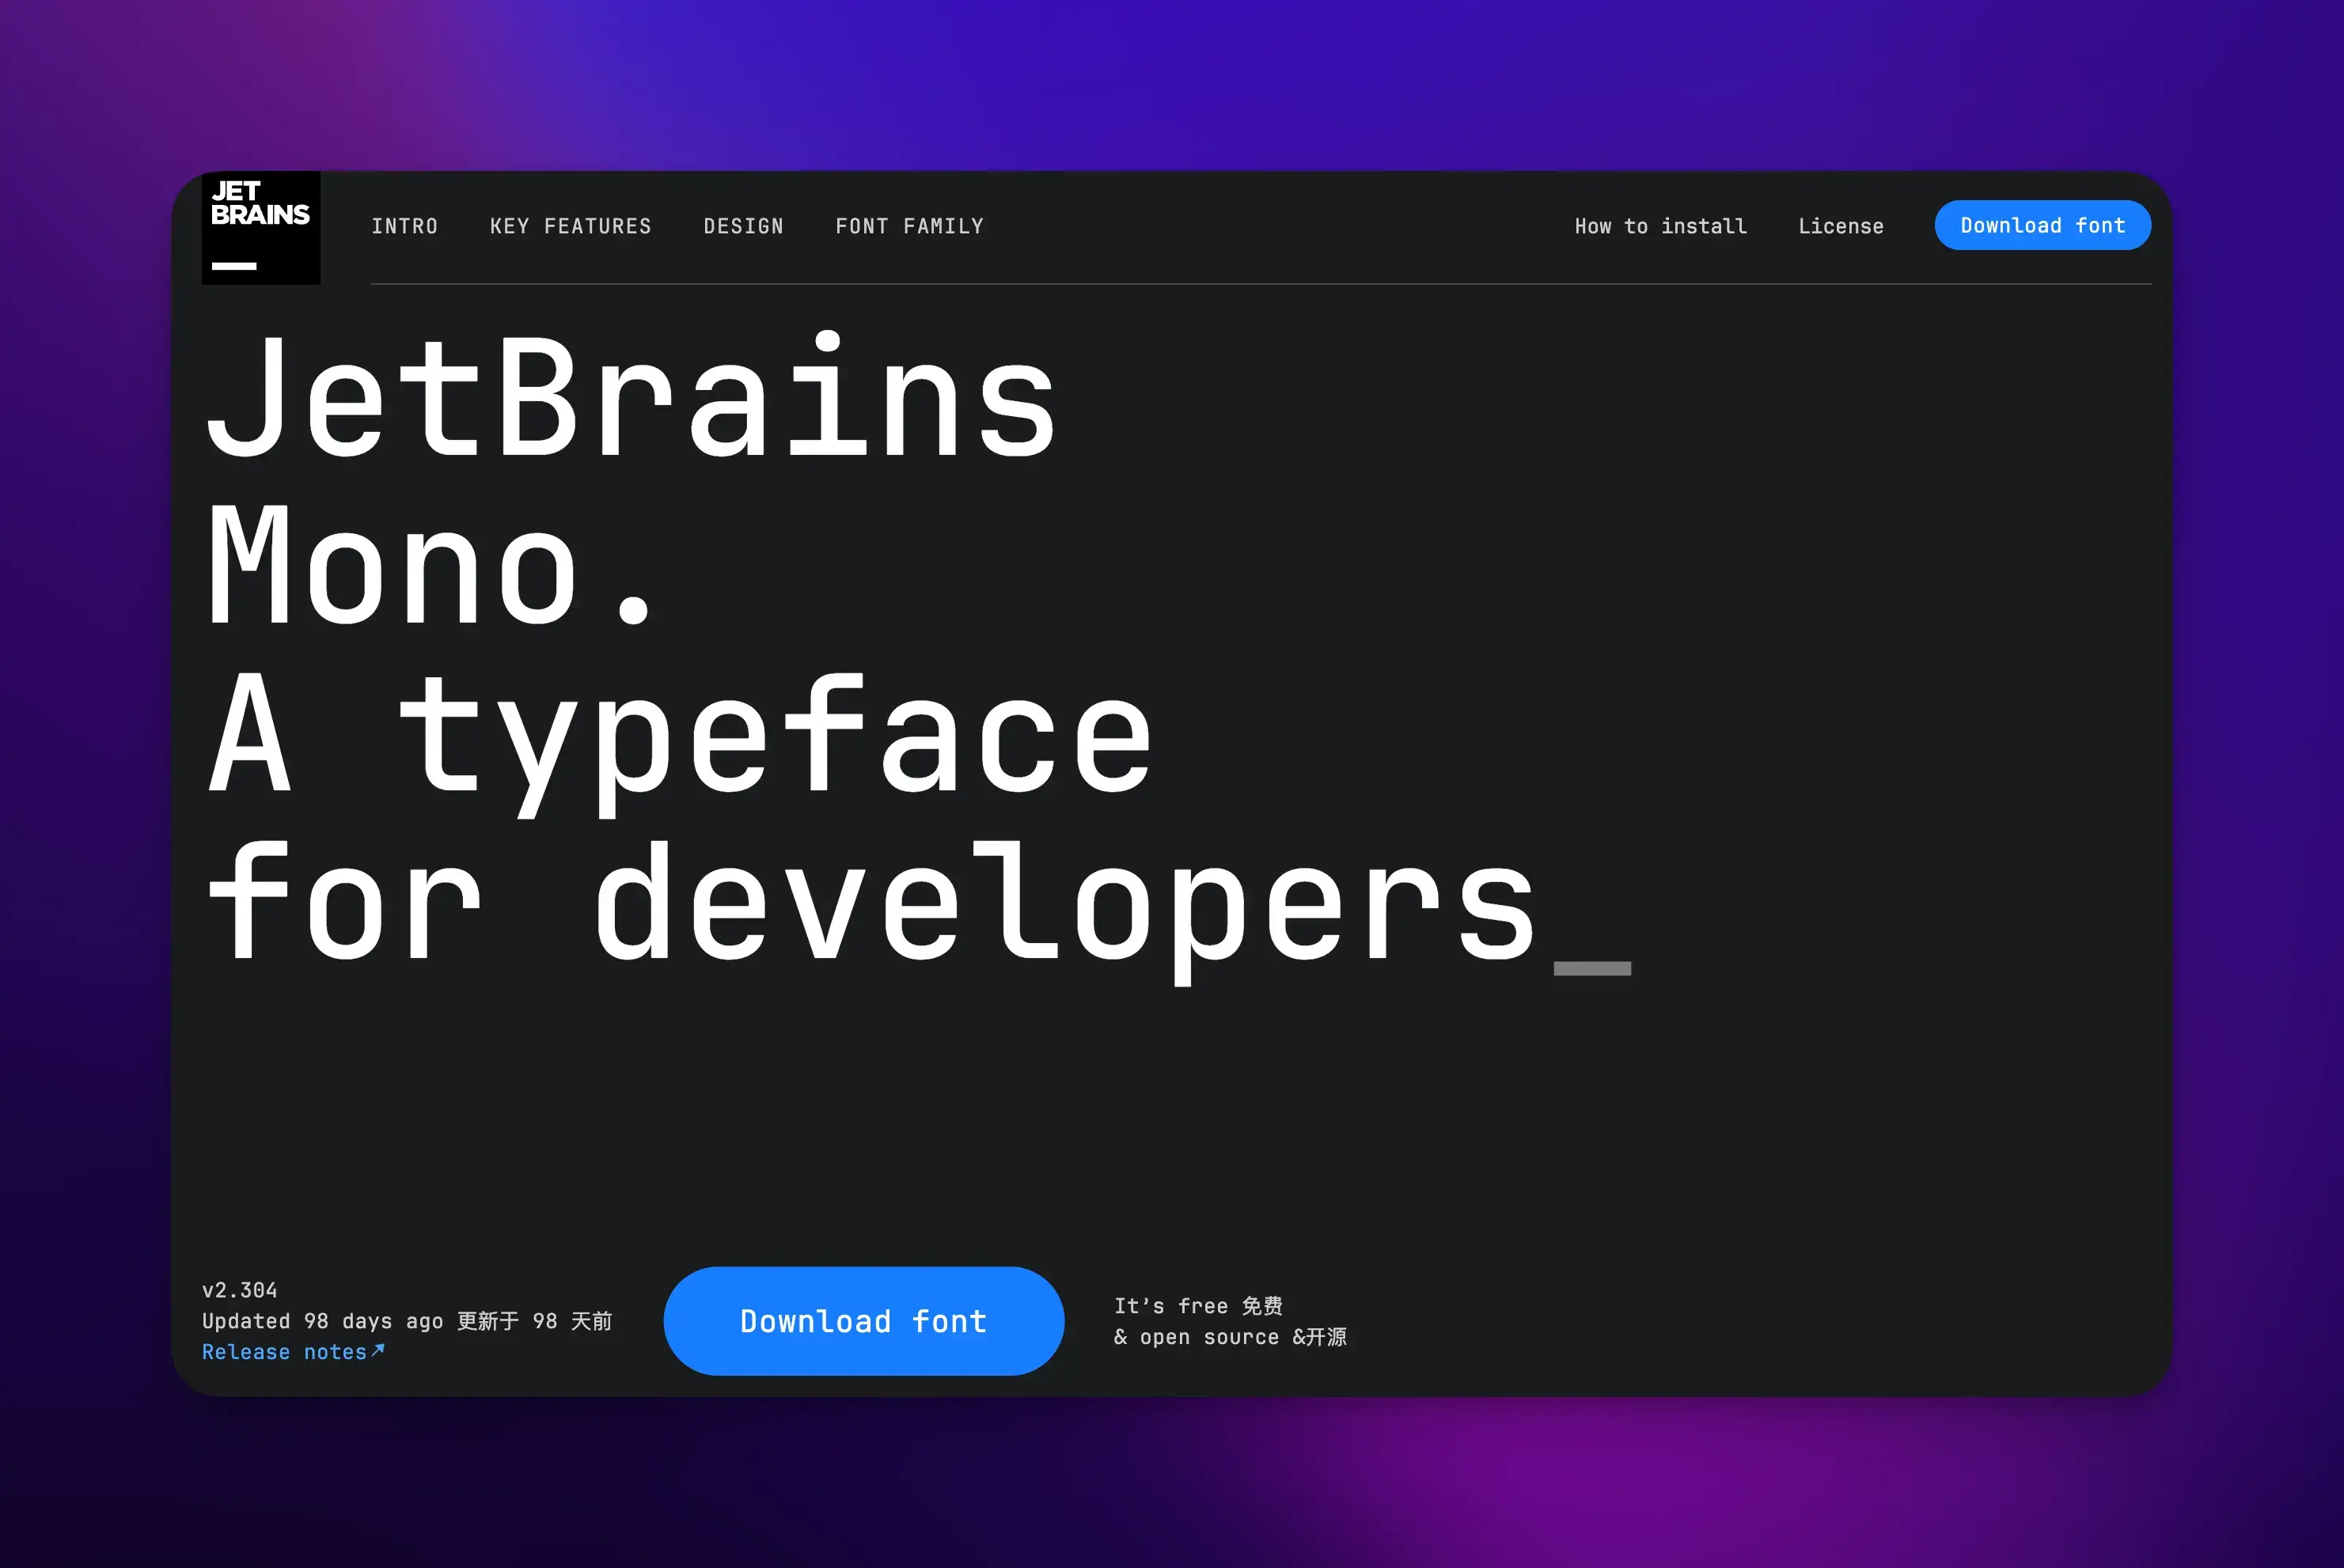Open the KEY FEATURES nav item
The width and height of the screenshot is (2344, 1568).
tap(570, 226)
